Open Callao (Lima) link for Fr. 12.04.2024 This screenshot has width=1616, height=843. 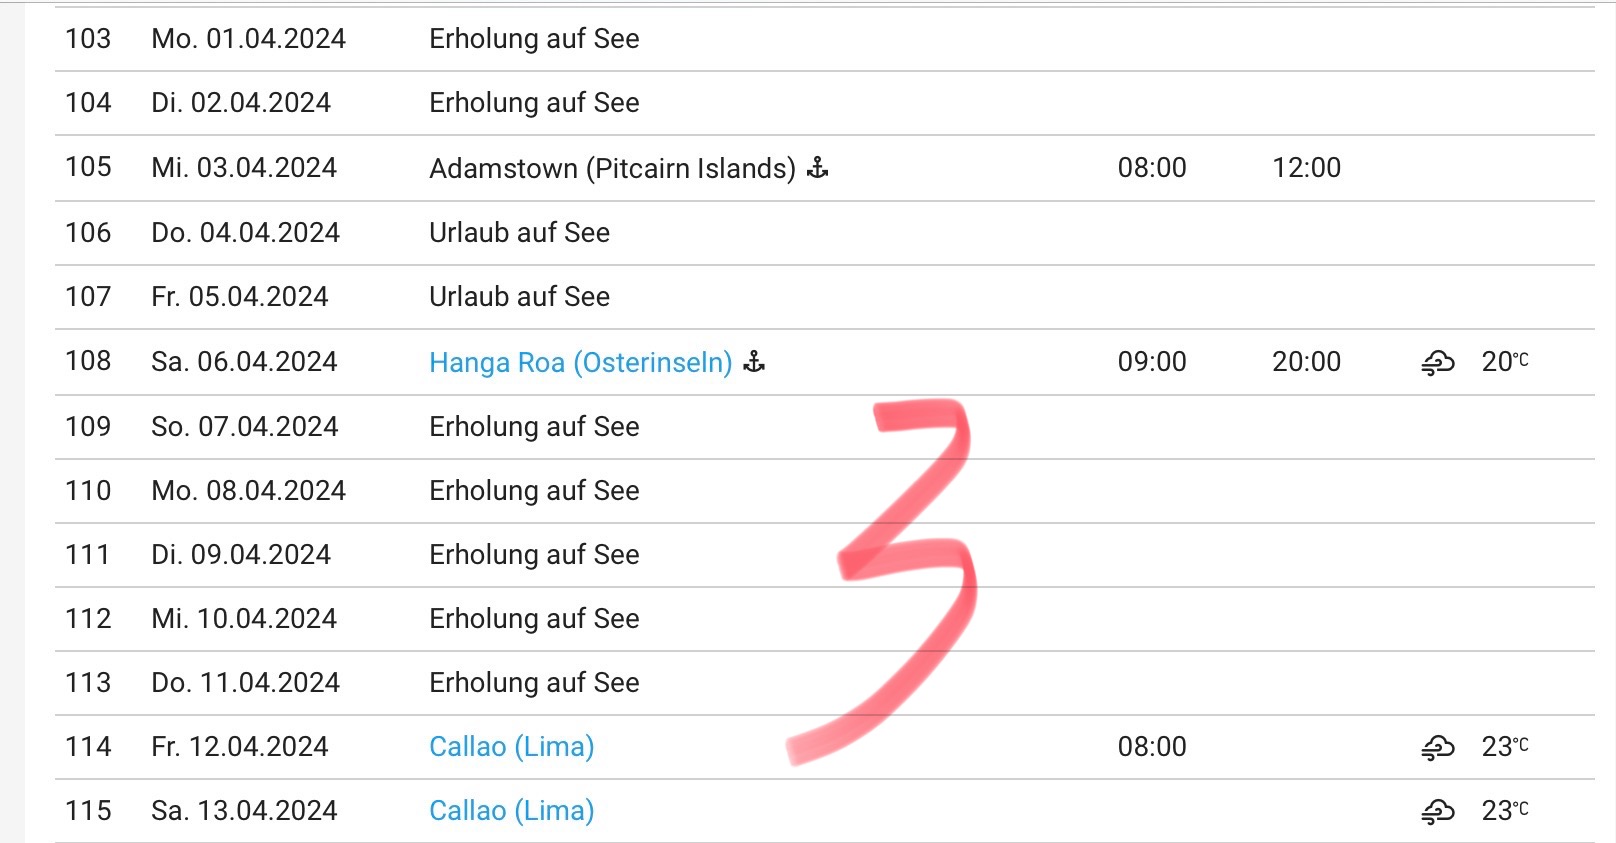point(511,747)
